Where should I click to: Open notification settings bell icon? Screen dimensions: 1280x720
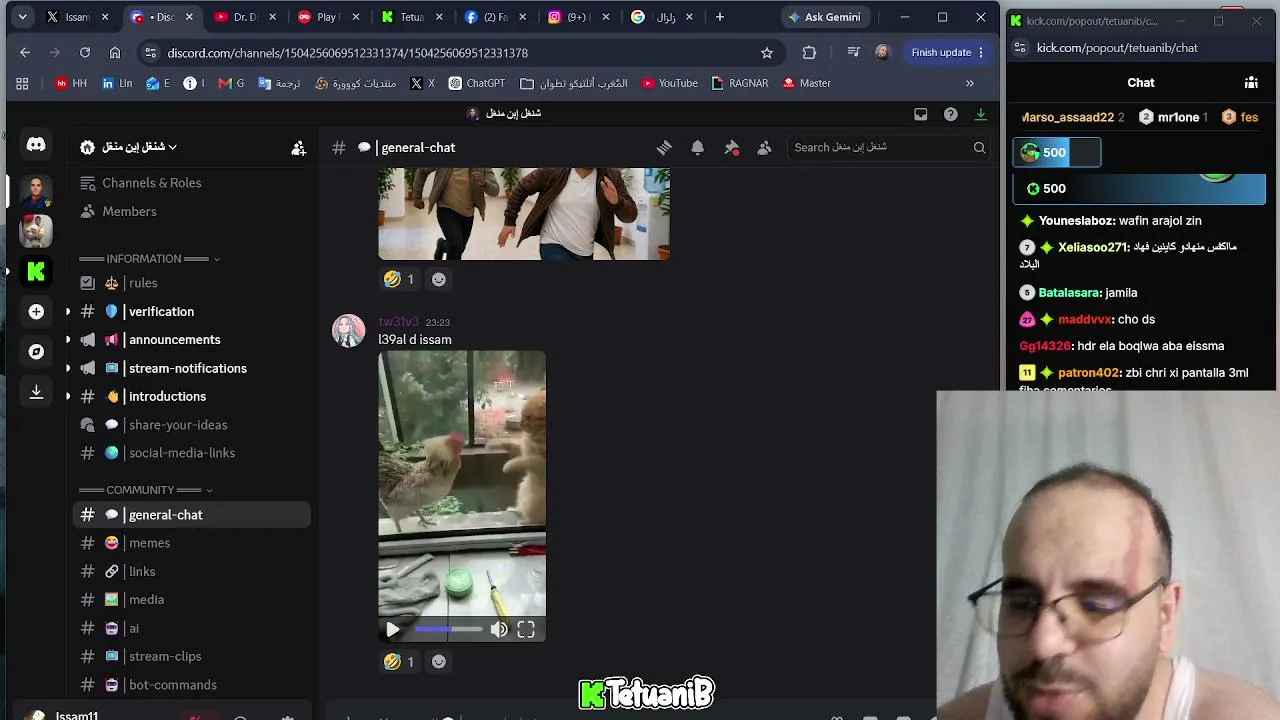(697, 148)
